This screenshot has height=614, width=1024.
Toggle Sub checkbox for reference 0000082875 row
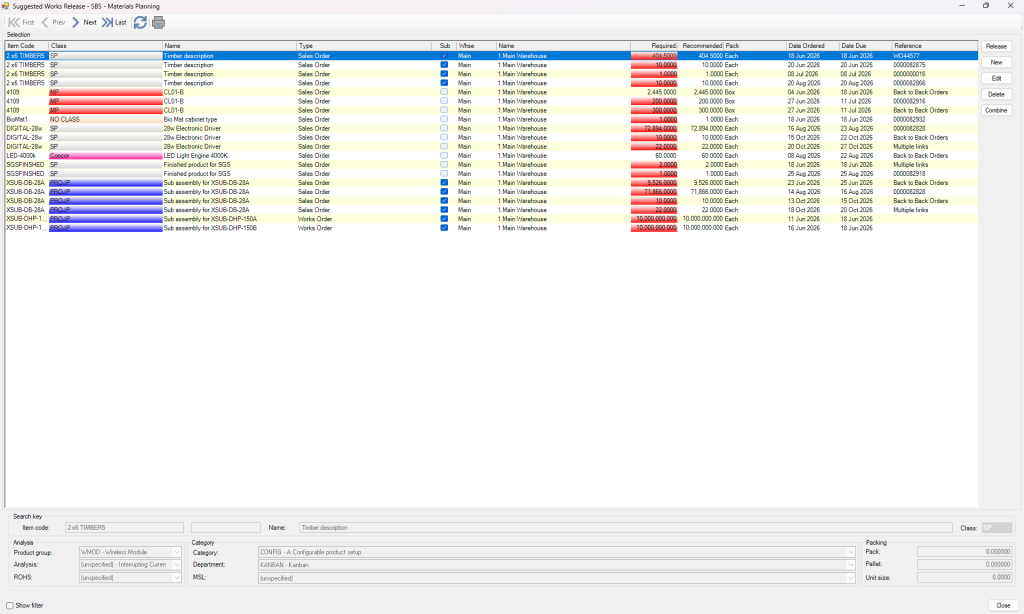click(x=444, y=65)
